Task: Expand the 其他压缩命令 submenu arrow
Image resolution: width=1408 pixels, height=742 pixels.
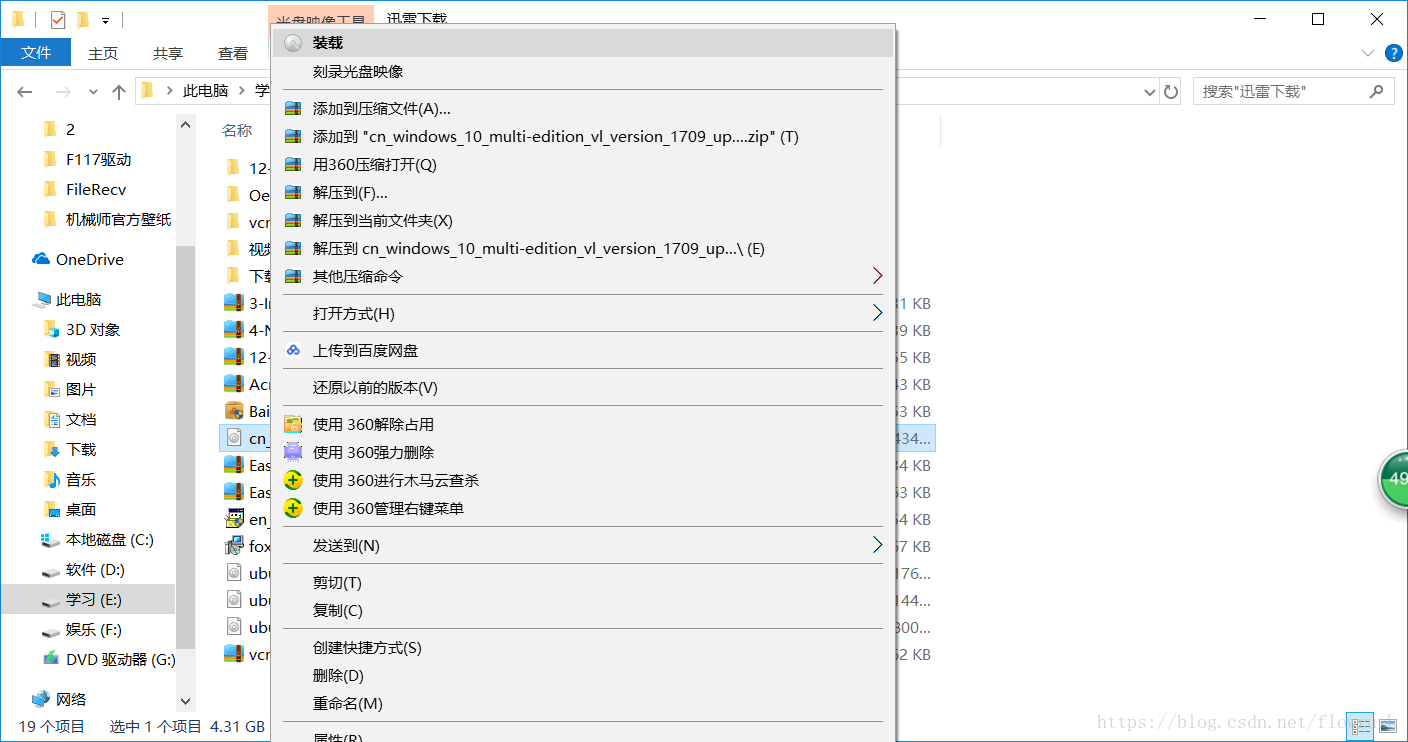Action: (877, 276)
